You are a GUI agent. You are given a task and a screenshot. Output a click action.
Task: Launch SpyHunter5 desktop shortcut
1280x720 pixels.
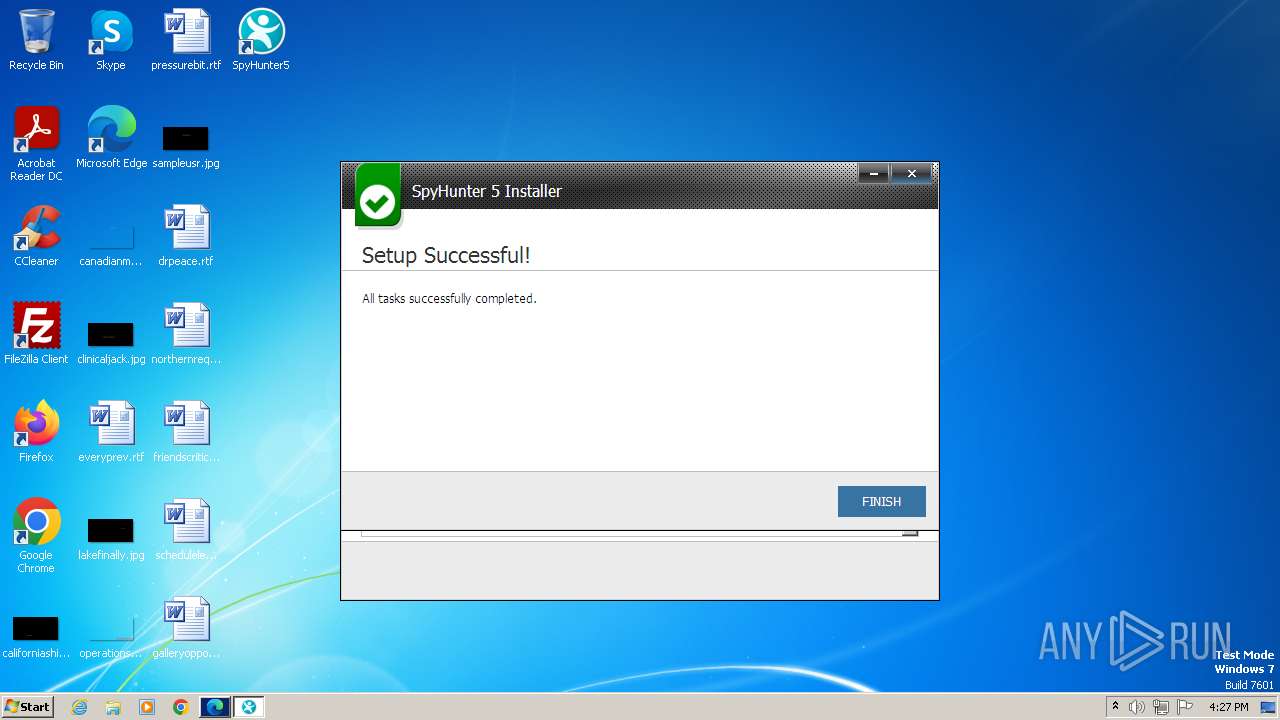261,40
